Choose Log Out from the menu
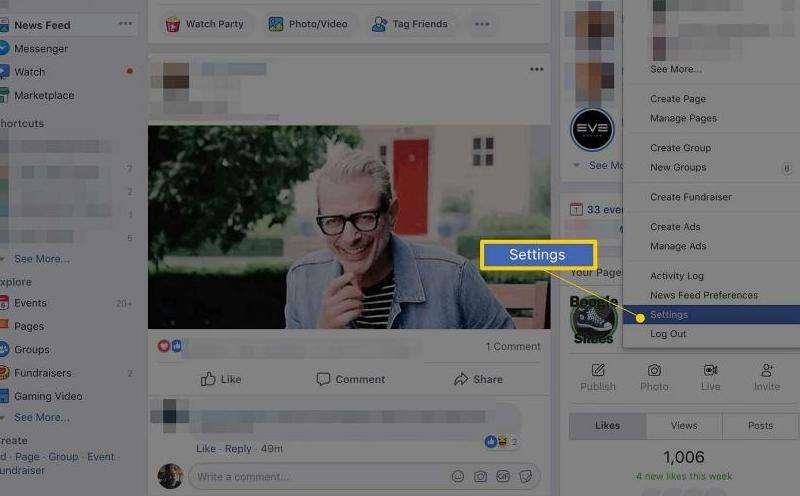 click(x=668, y=334)
